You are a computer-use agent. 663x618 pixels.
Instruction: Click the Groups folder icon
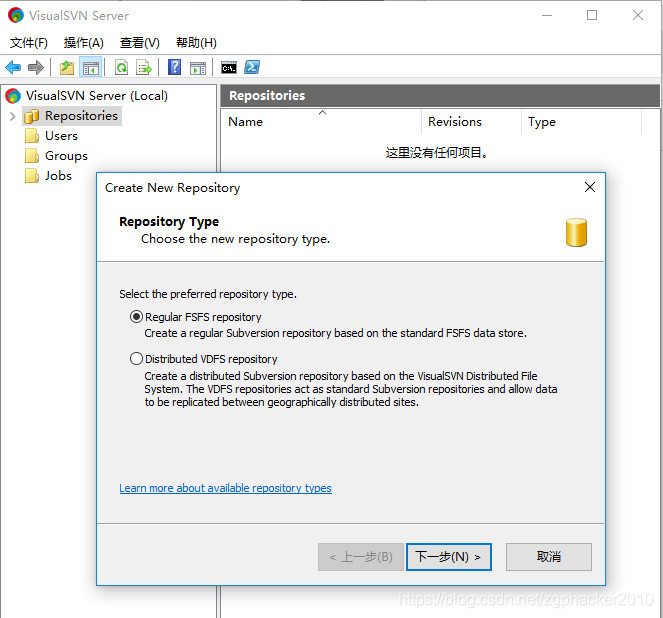pos(32,156)
